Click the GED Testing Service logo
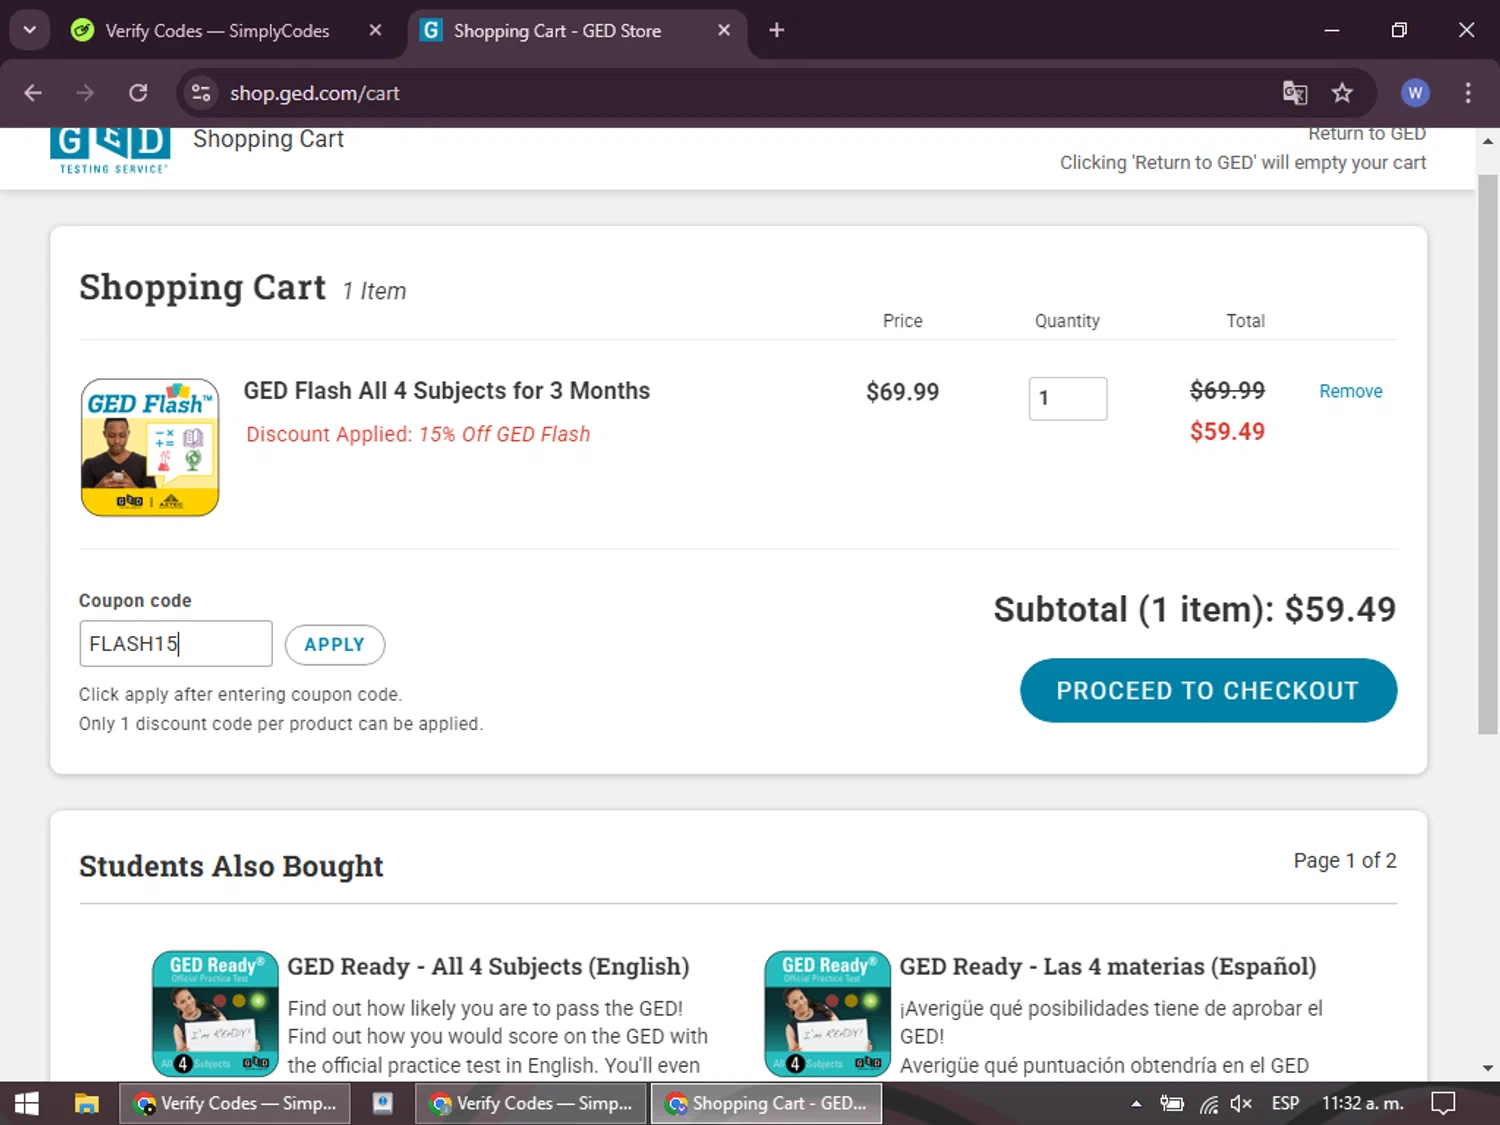The height and width of the screenshot is (1125, 1500). point(110,150)
